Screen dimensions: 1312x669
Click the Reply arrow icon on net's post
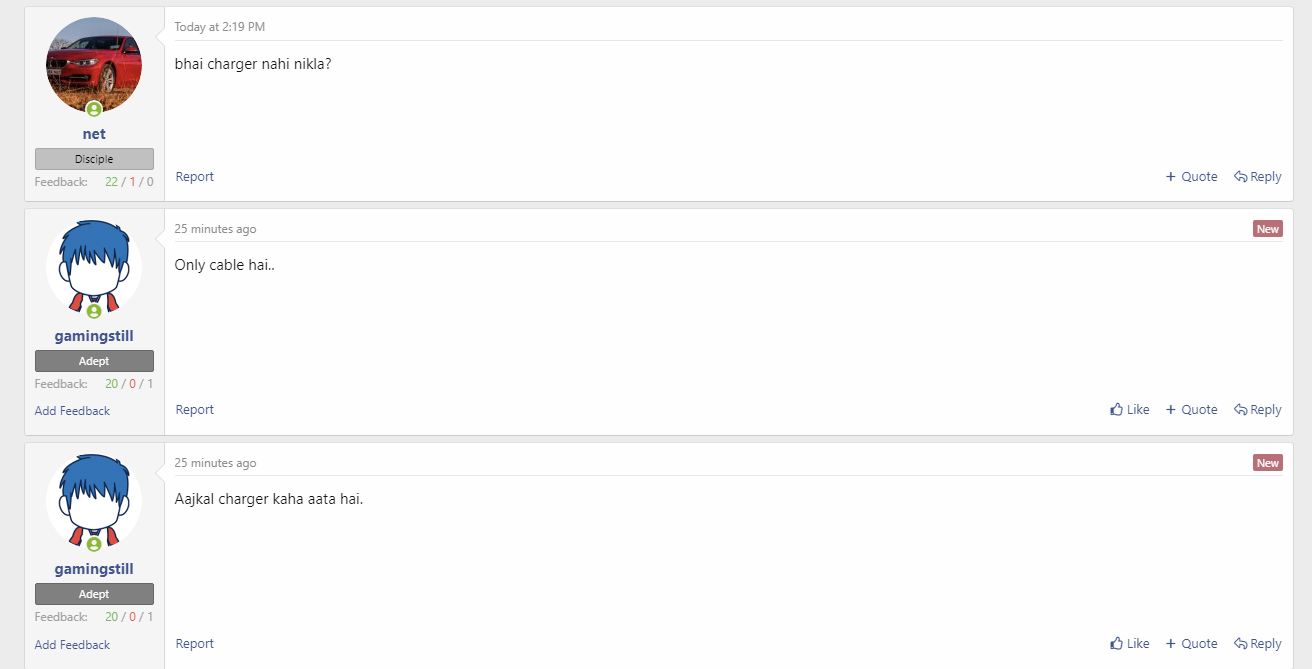click(1240, 176)
